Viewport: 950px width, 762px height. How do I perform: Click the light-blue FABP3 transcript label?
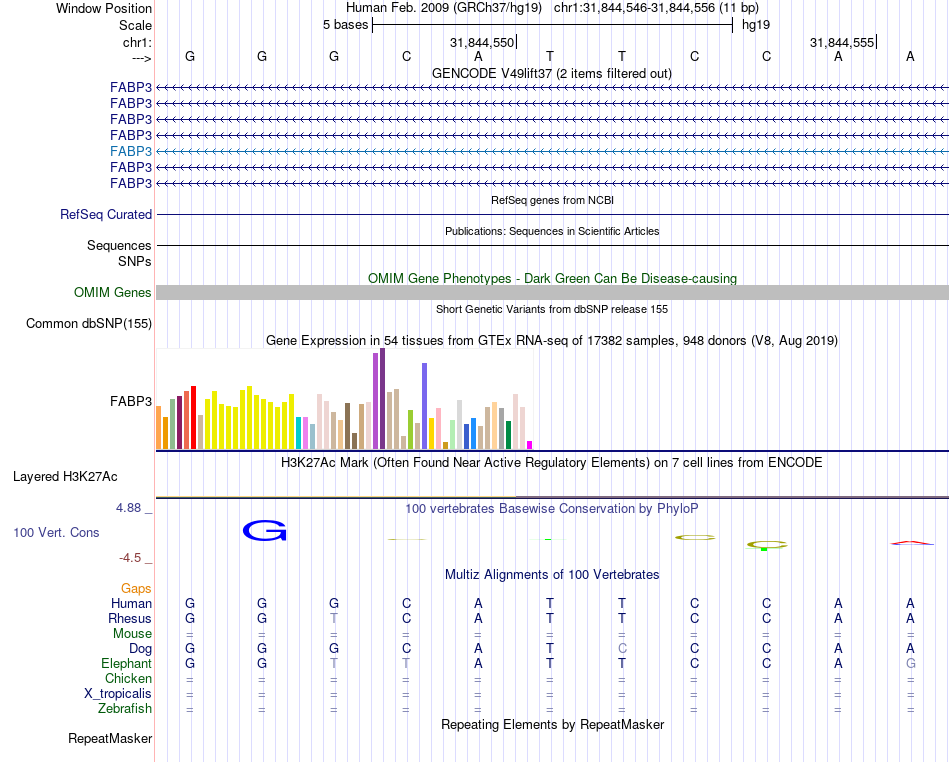[131, 151]
